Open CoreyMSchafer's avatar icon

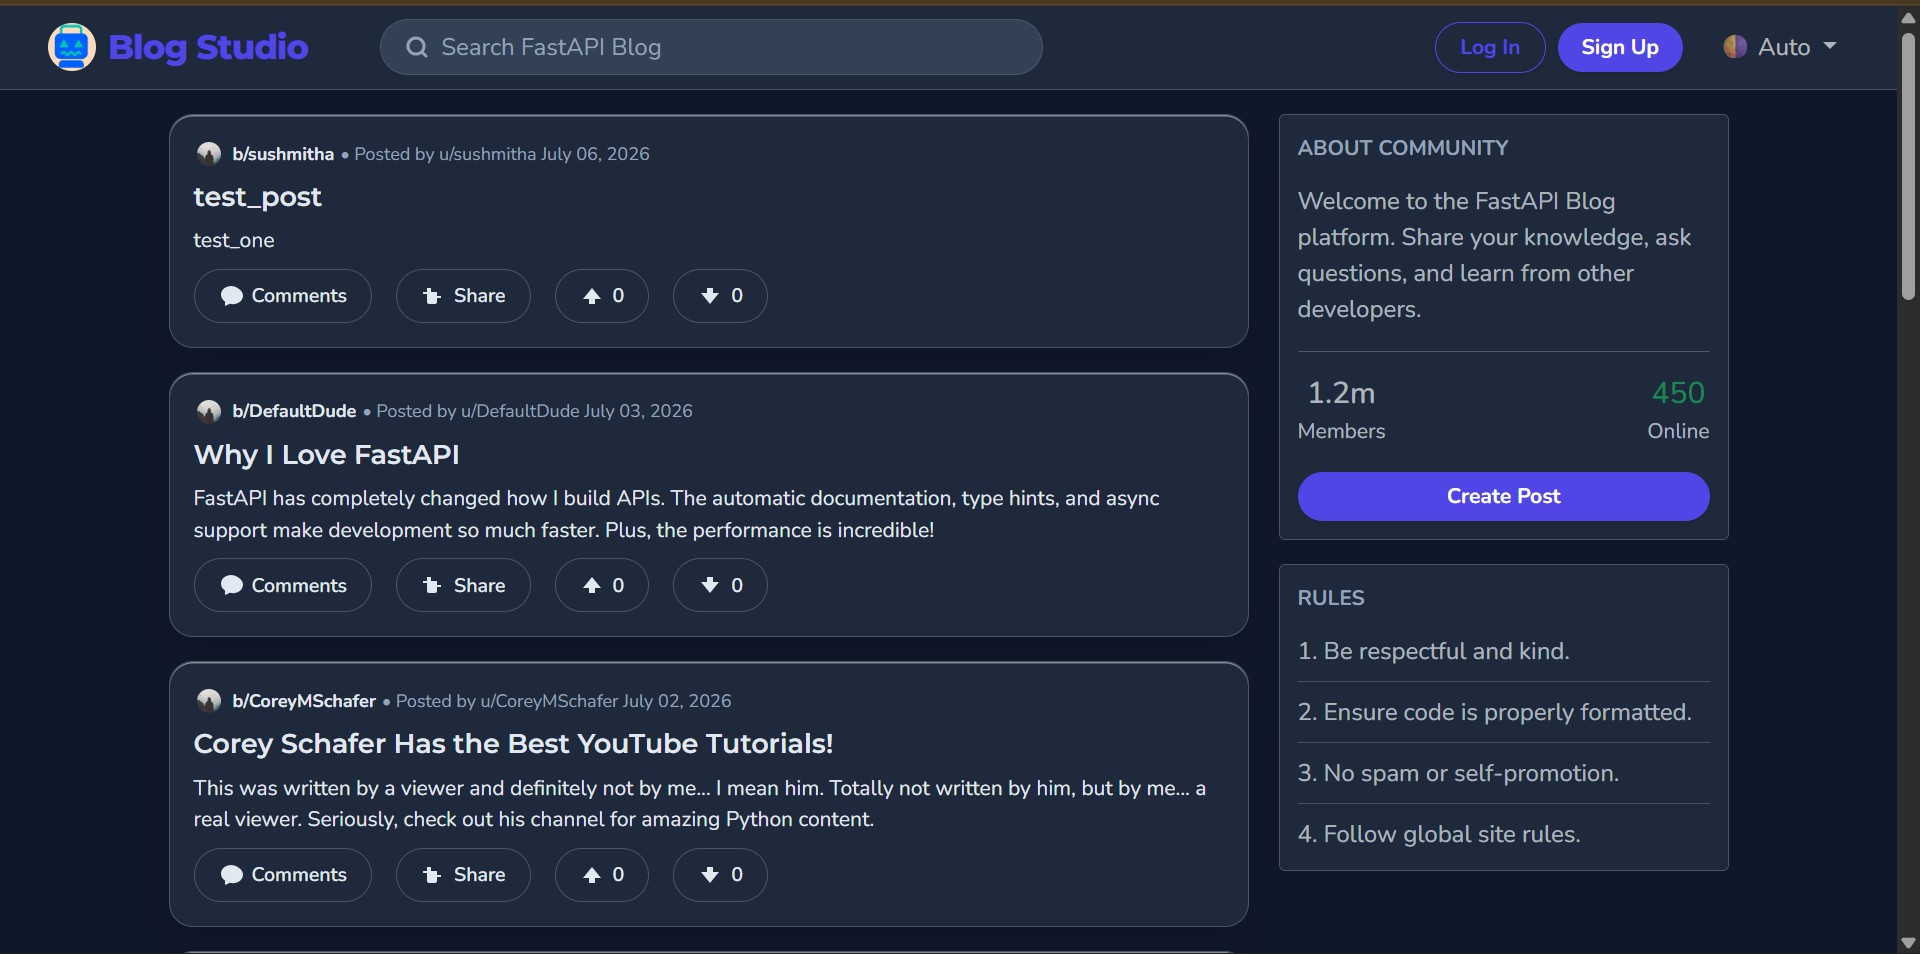(x=209, y=701)
